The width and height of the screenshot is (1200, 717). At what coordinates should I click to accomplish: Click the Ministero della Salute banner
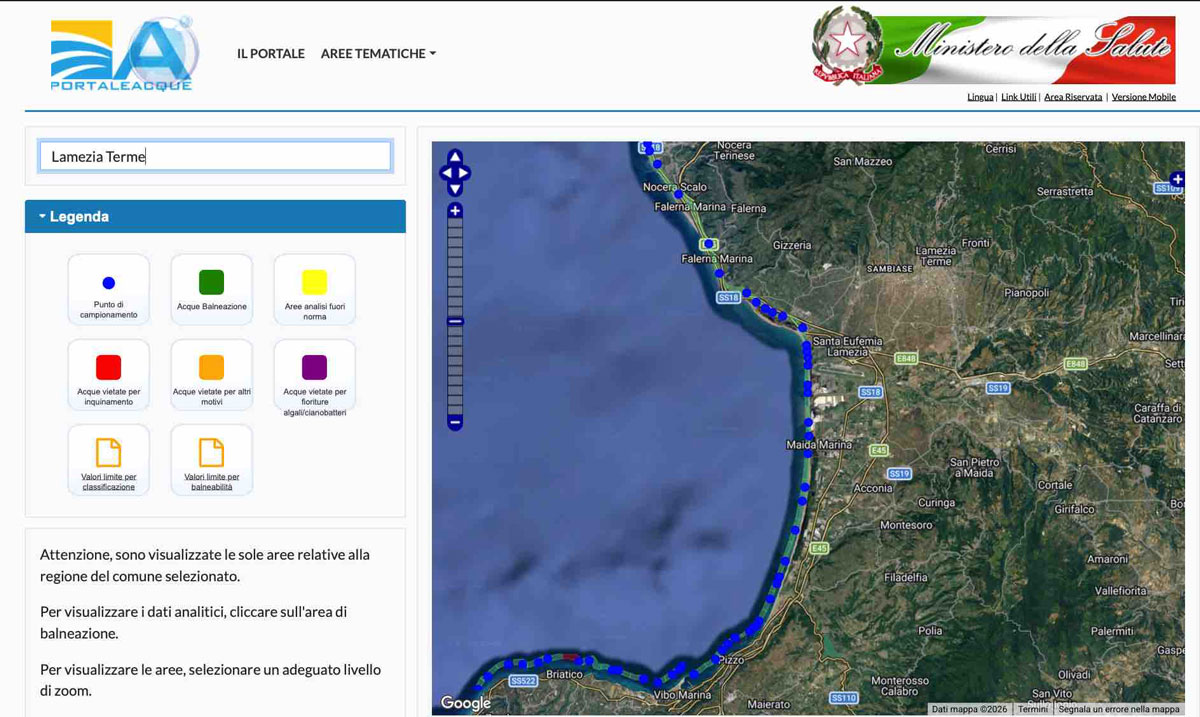[x=994, y=46]
